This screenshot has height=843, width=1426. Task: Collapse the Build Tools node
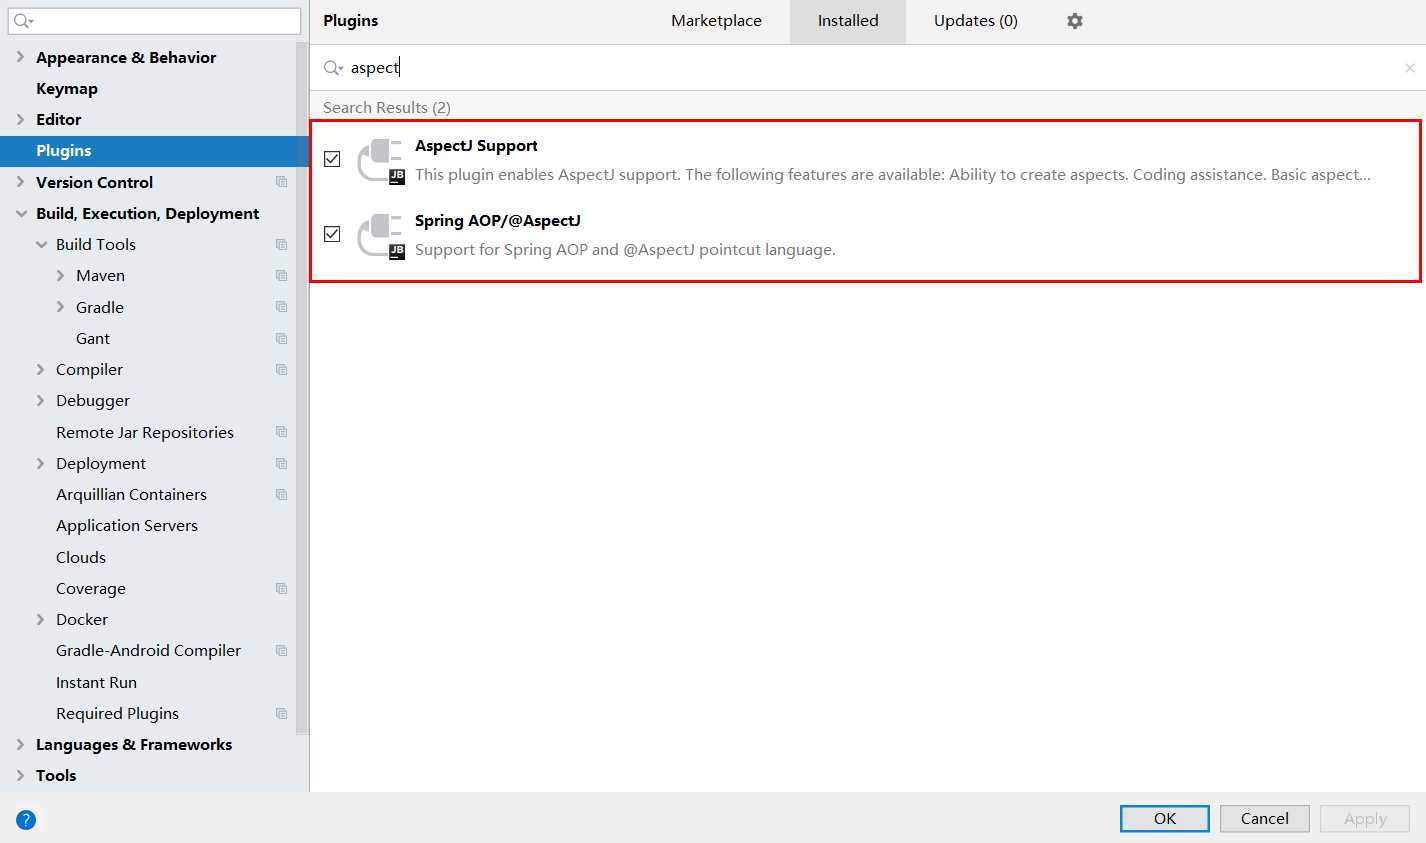[41, 244]
